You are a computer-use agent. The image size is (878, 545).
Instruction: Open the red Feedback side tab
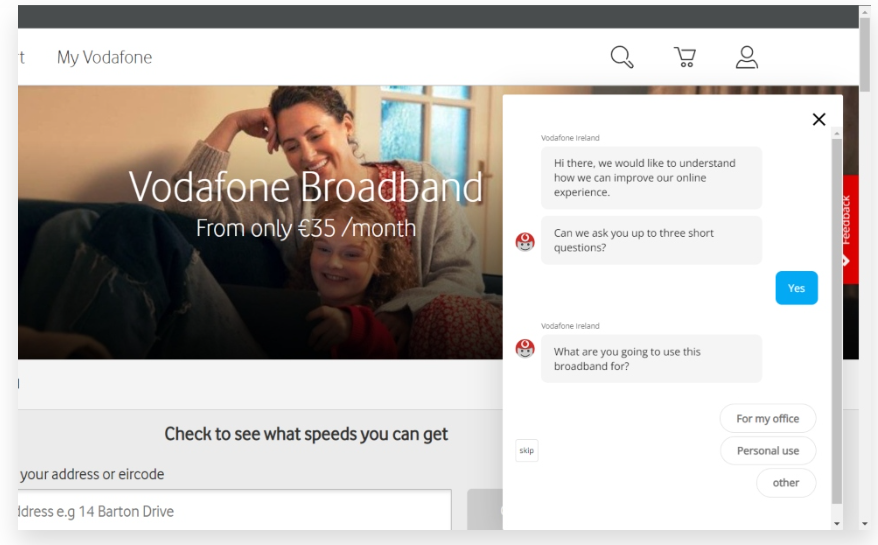(x=850, y=230)
